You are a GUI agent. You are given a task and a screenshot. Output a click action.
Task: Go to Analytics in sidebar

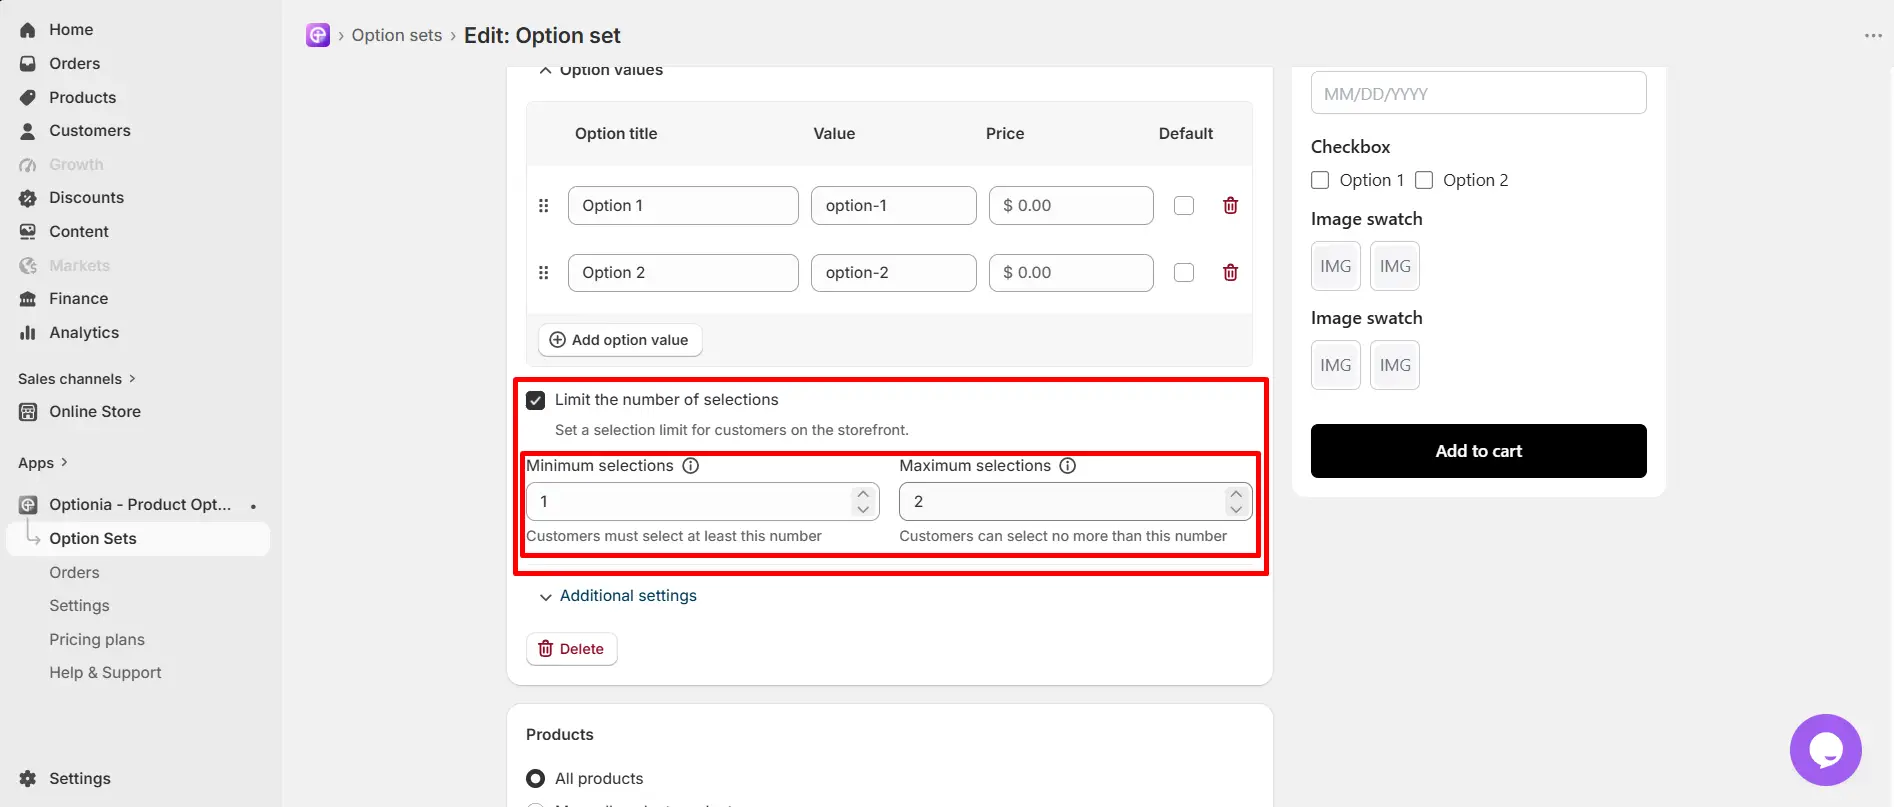click(x=84, y=332)
